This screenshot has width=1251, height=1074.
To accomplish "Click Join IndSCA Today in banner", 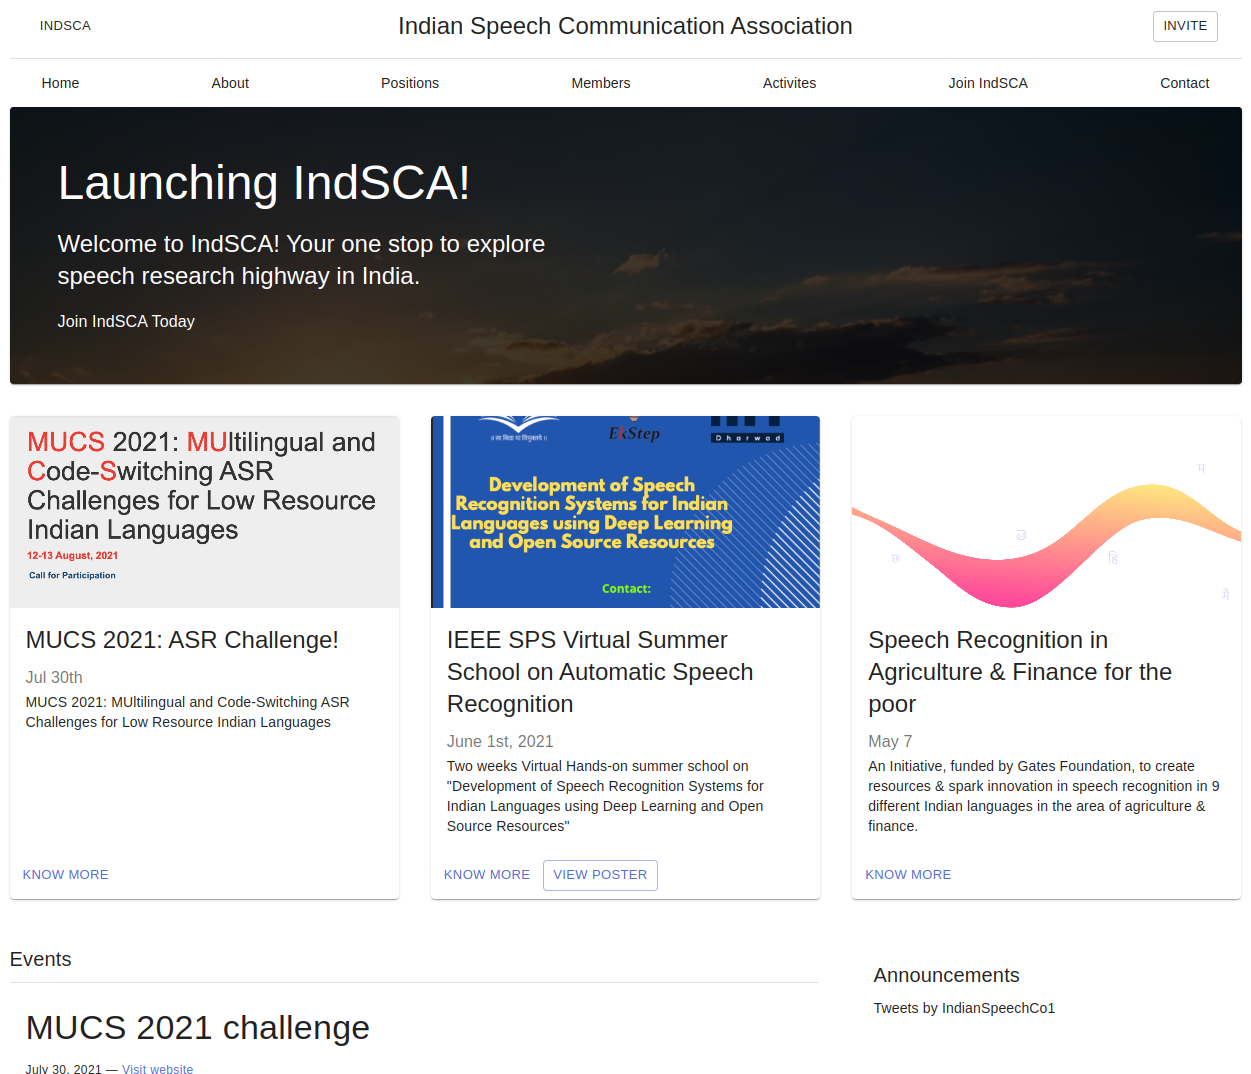I will click(126, 321).
